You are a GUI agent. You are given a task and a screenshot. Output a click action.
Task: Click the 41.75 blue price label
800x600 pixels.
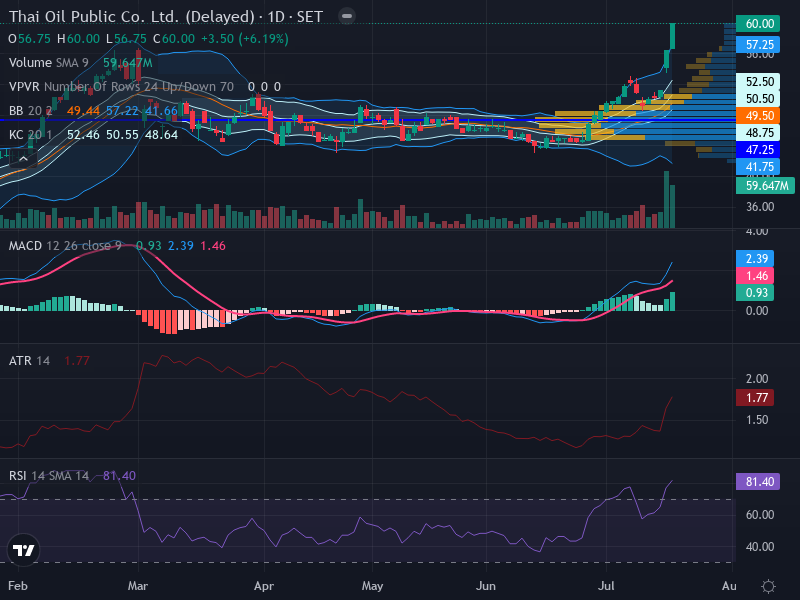tap(758, 167)
